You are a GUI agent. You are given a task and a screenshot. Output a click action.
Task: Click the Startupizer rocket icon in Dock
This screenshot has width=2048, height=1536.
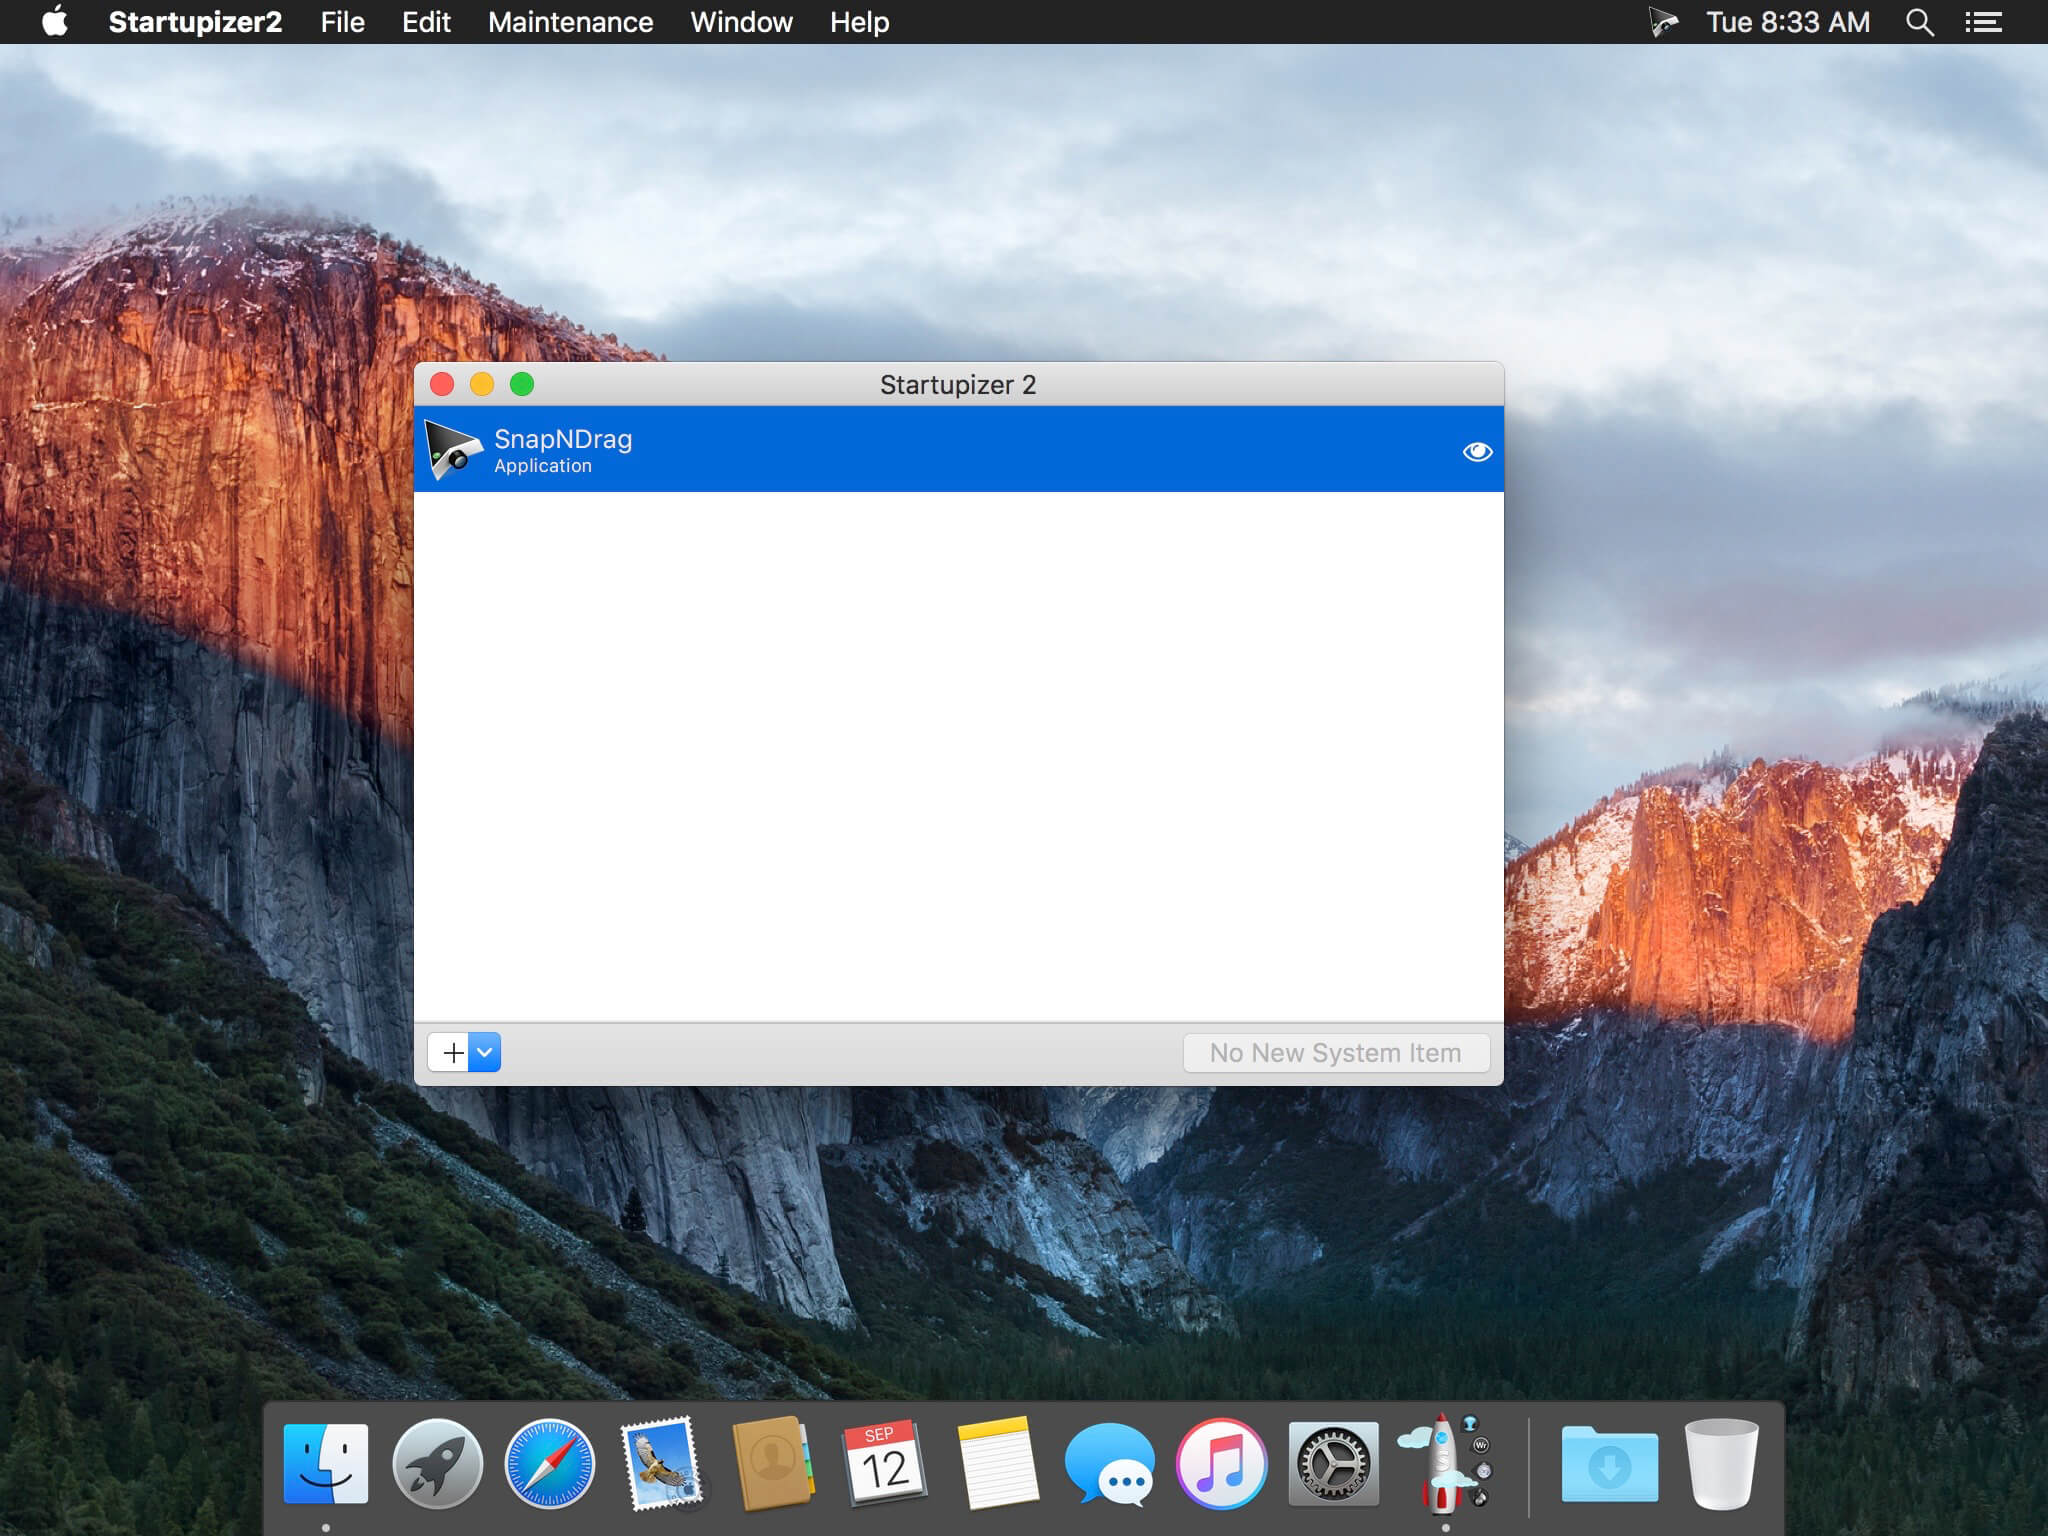(x=1445, y=1462)
